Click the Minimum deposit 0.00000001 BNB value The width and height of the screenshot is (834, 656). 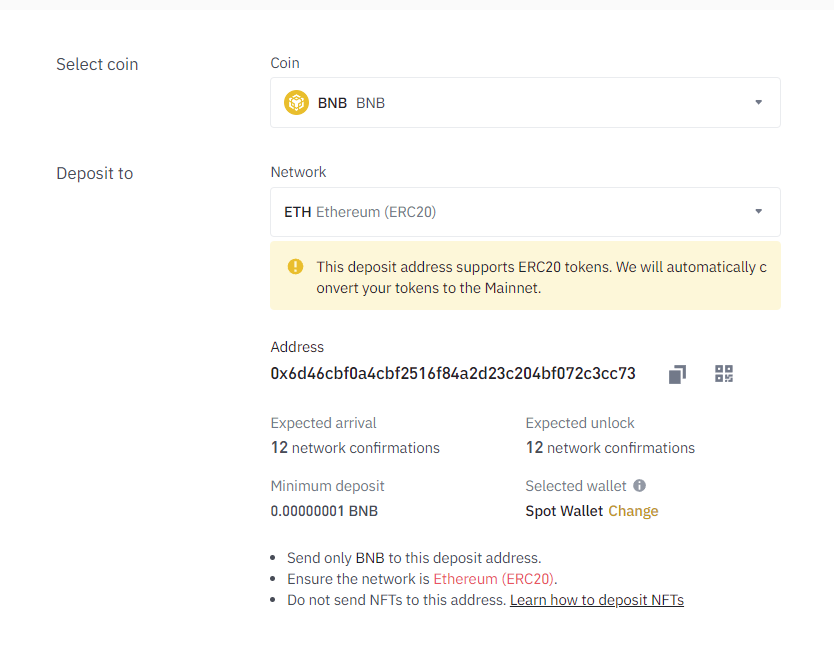coord(324,511)
